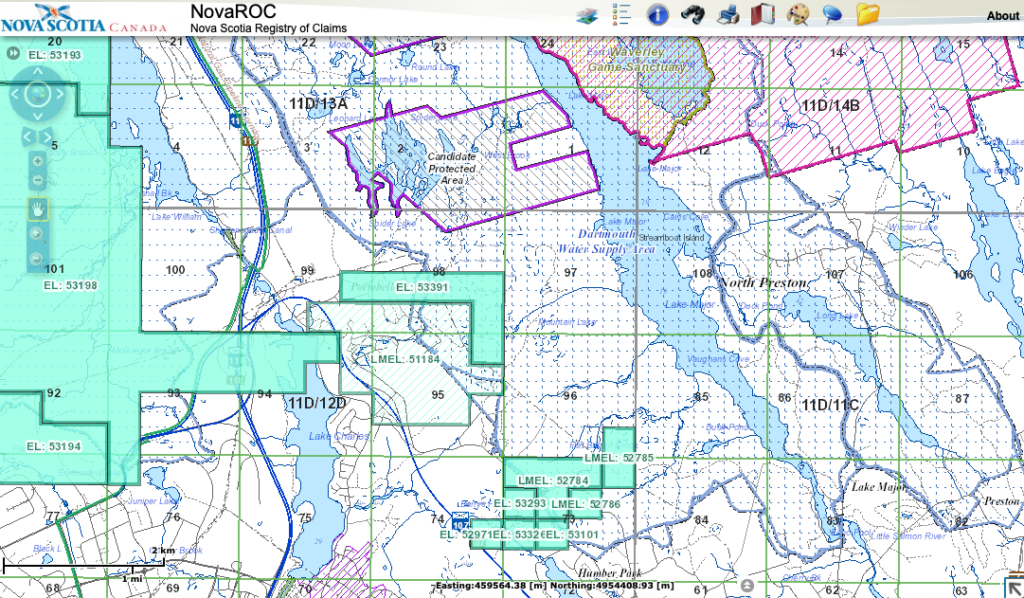Image resolution: width=1024 pixels, height=598 pixels.
Task: Open the binoculars search tool
Action: click(692, 14)
